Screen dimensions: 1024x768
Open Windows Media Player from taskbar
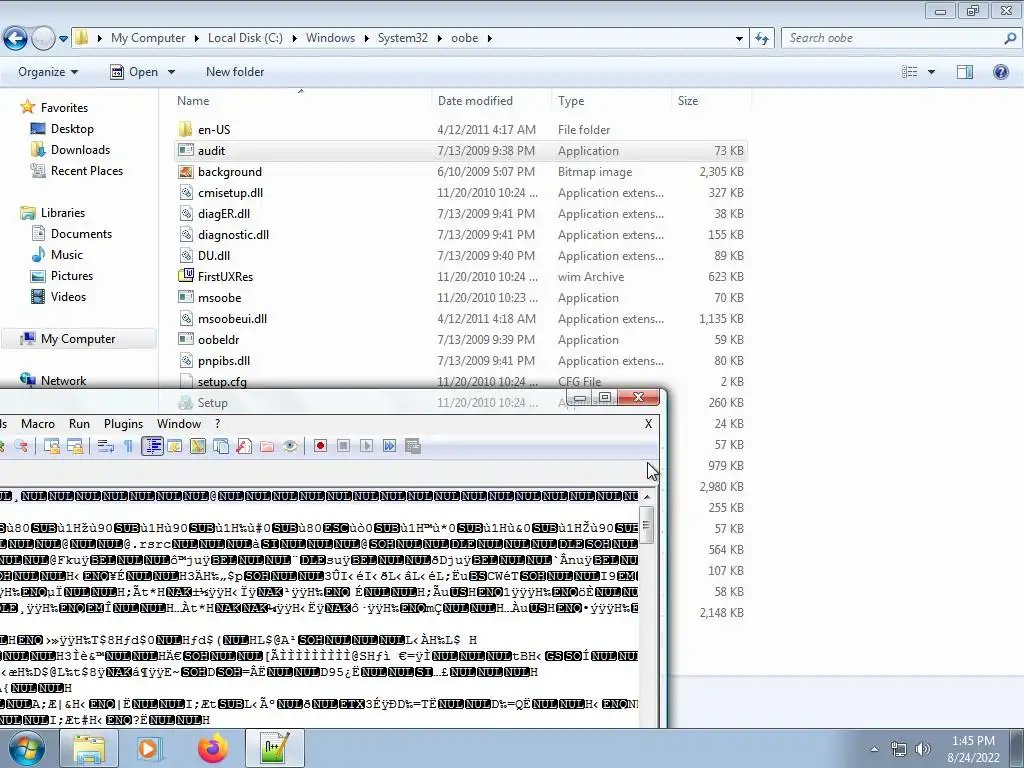(x=150, y=748)
